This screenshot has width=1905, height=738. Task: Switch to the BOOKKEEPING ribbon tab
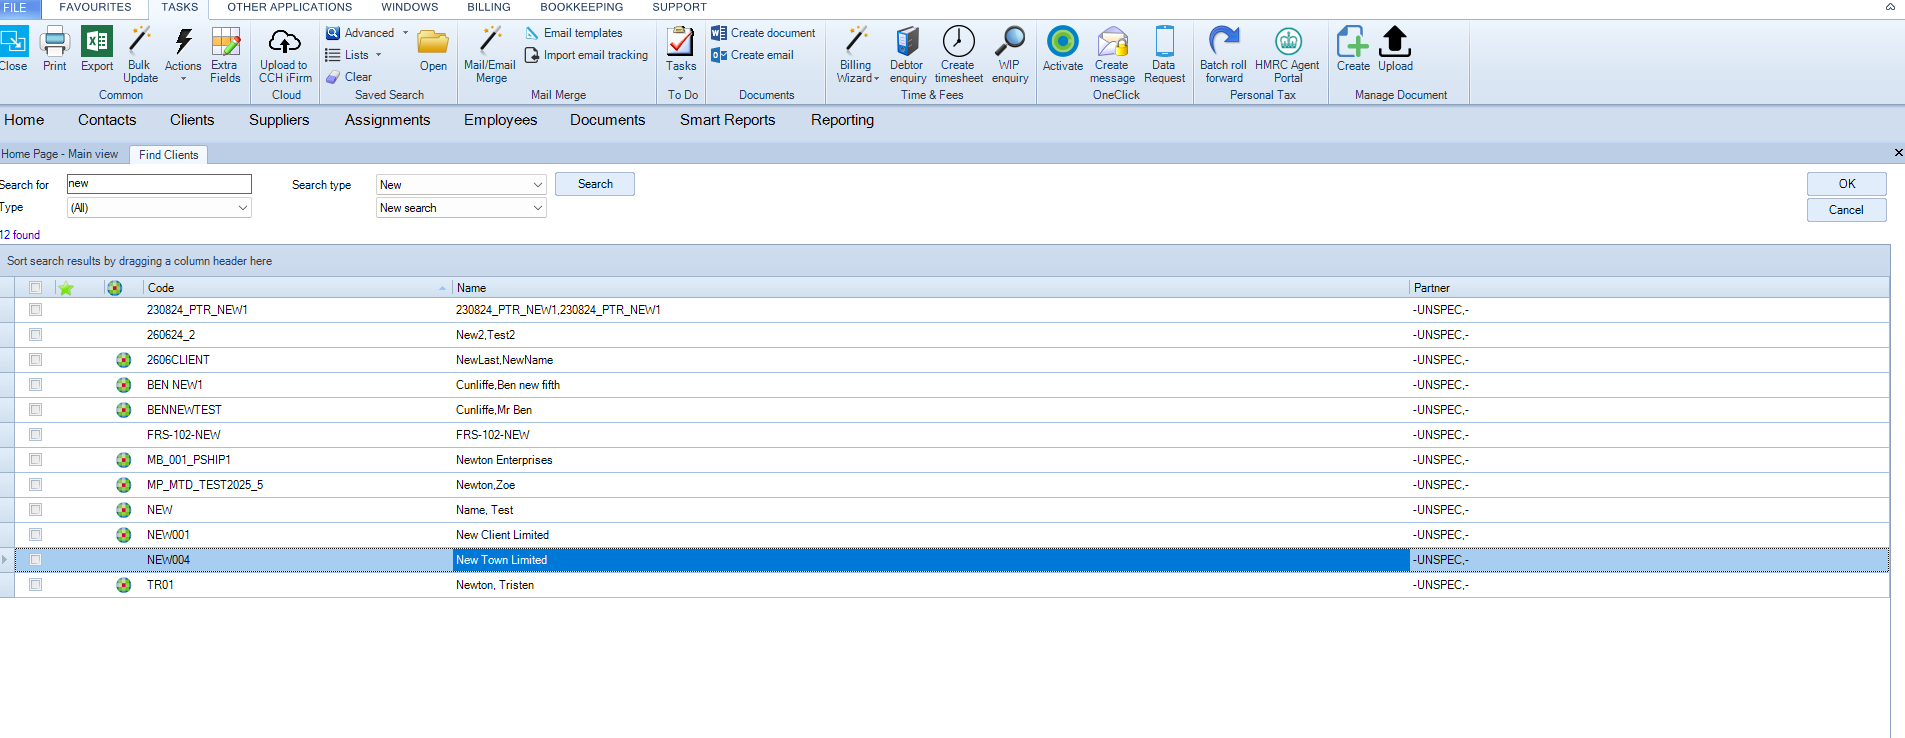581,7
